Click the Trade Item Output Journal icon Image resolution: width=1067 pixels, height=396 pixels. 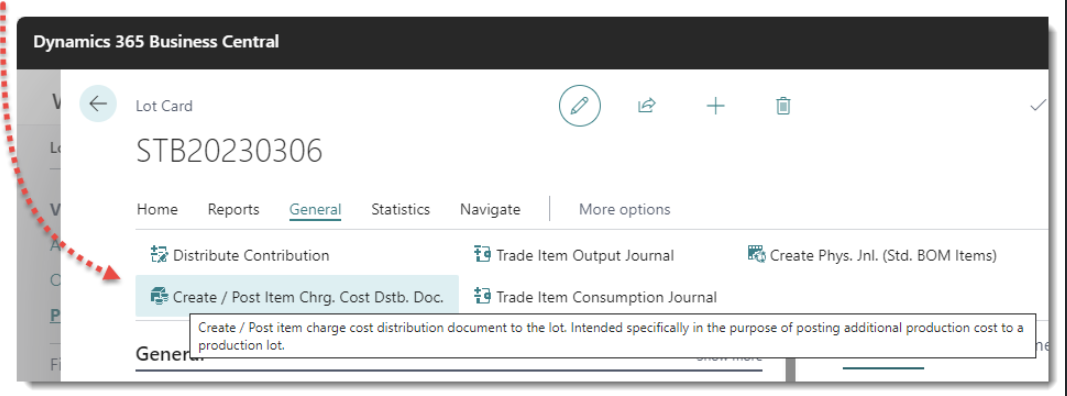point(482,255)
